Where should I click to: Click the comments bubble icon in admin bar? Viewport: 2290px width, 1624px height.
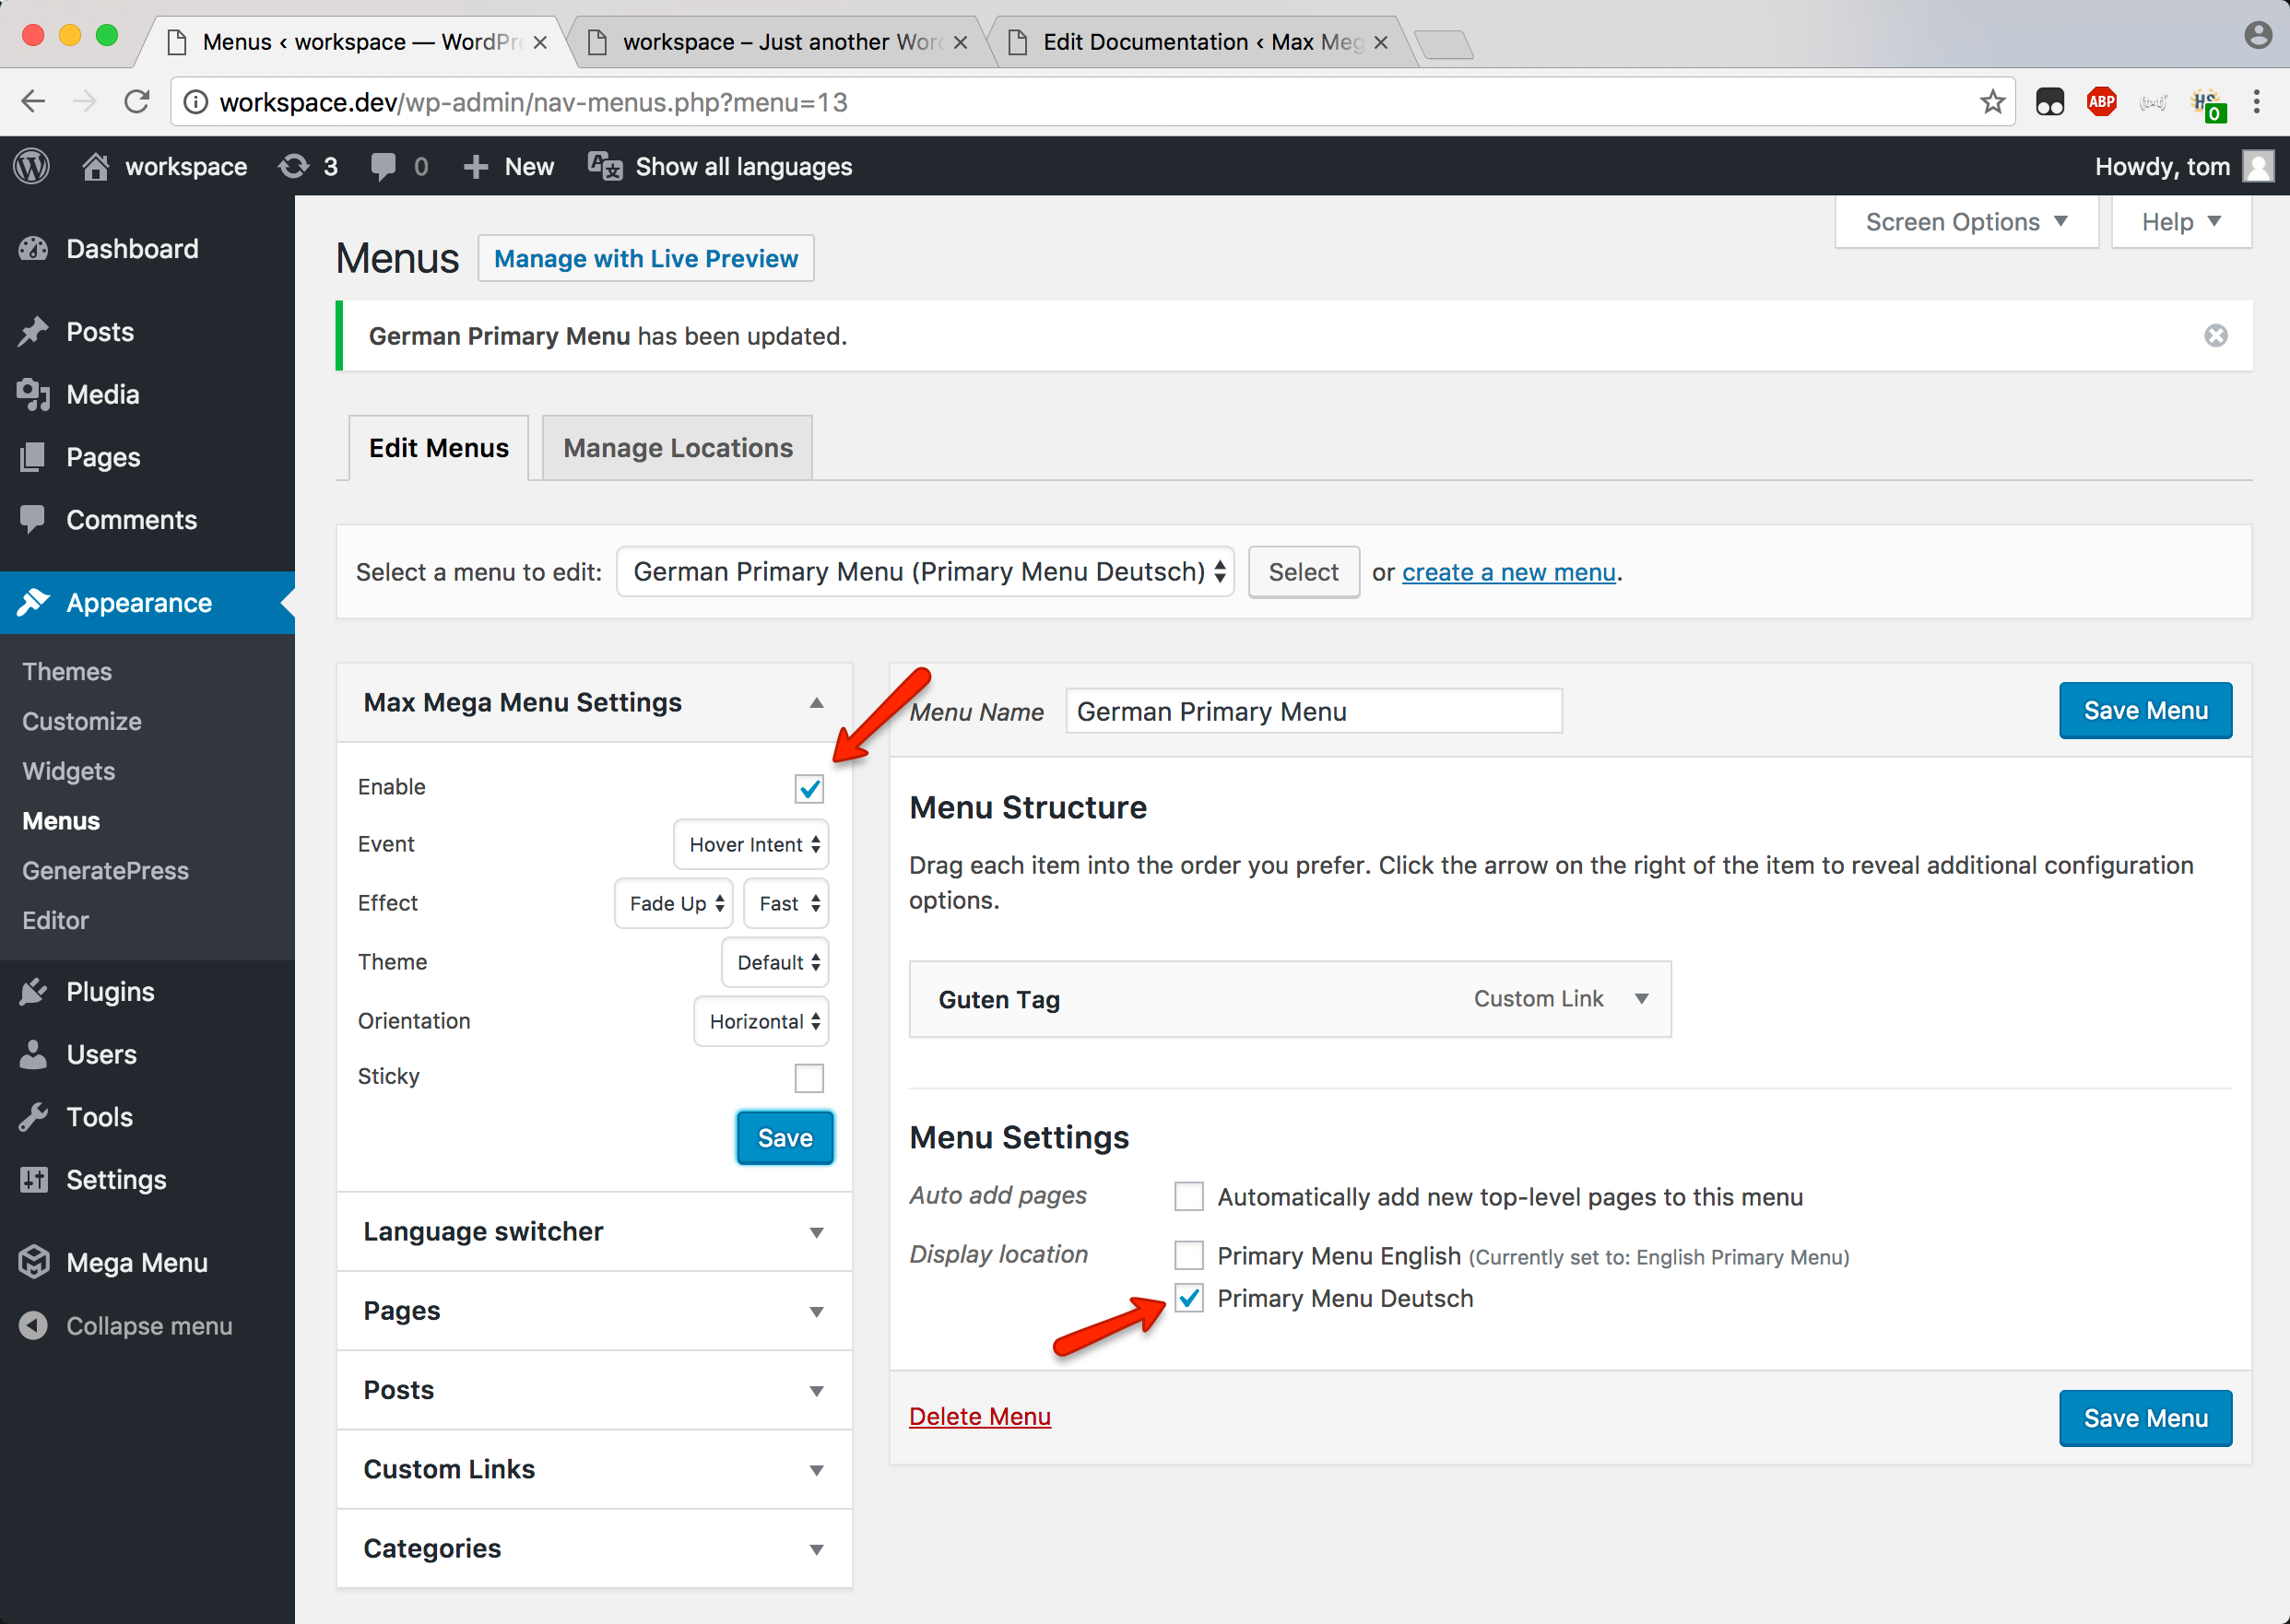pos(383,166)
